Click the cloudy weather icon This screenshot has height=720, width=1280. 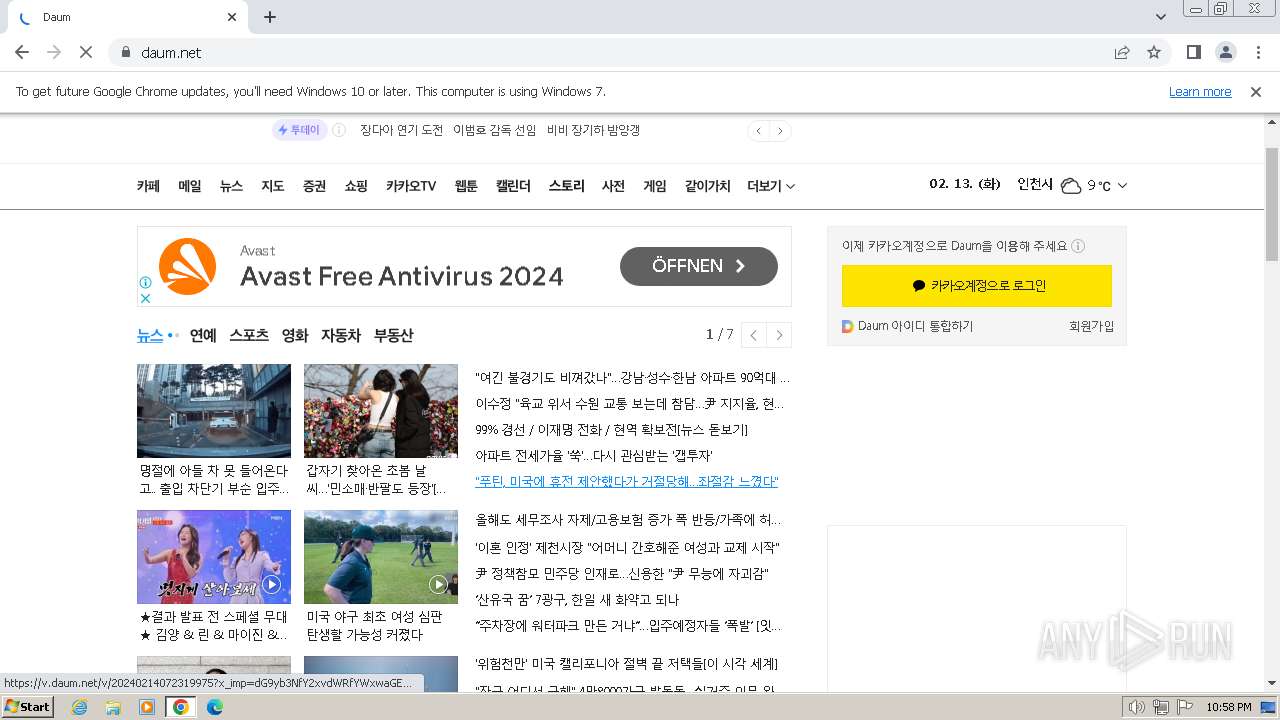1071,185
